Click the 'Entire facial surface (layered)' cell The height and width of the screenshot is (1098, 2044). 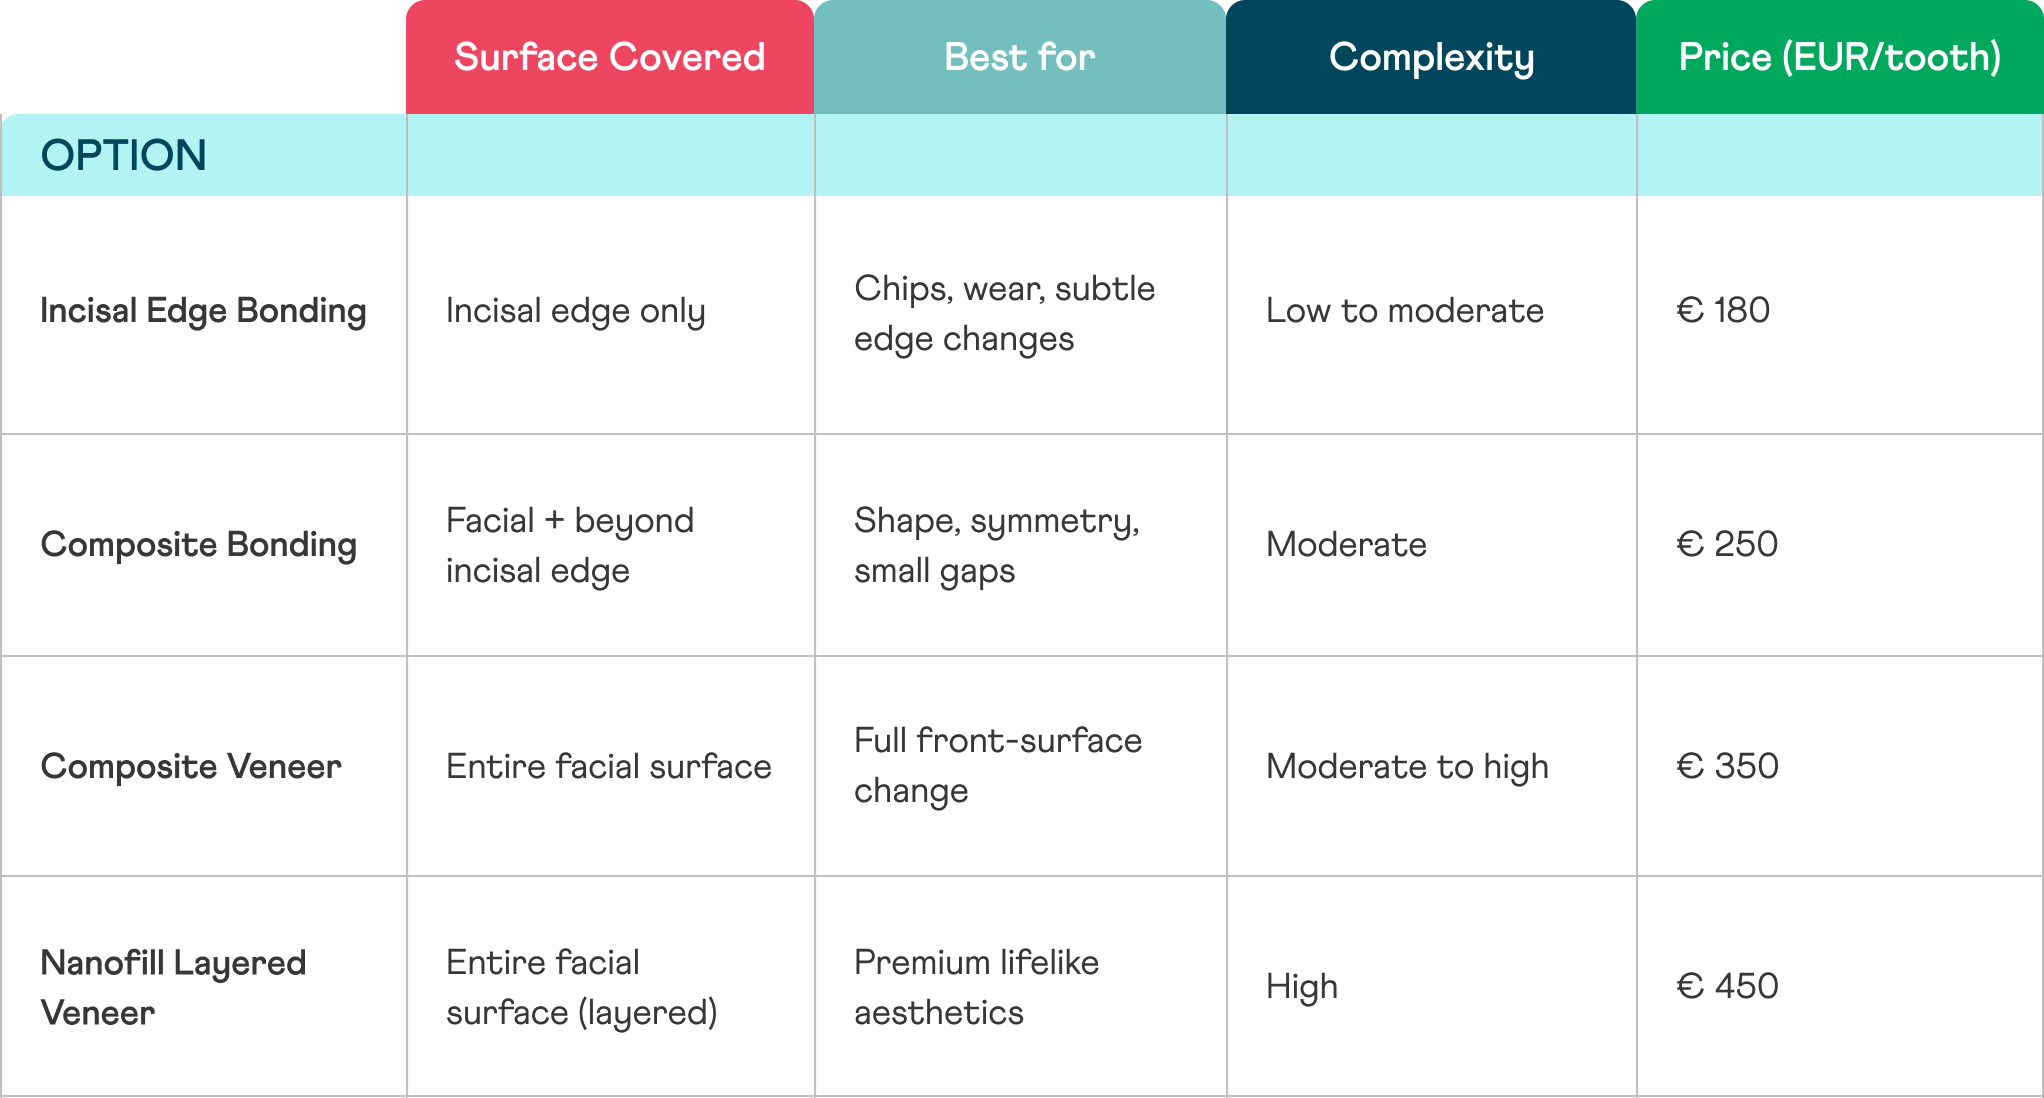coord(582,987)
